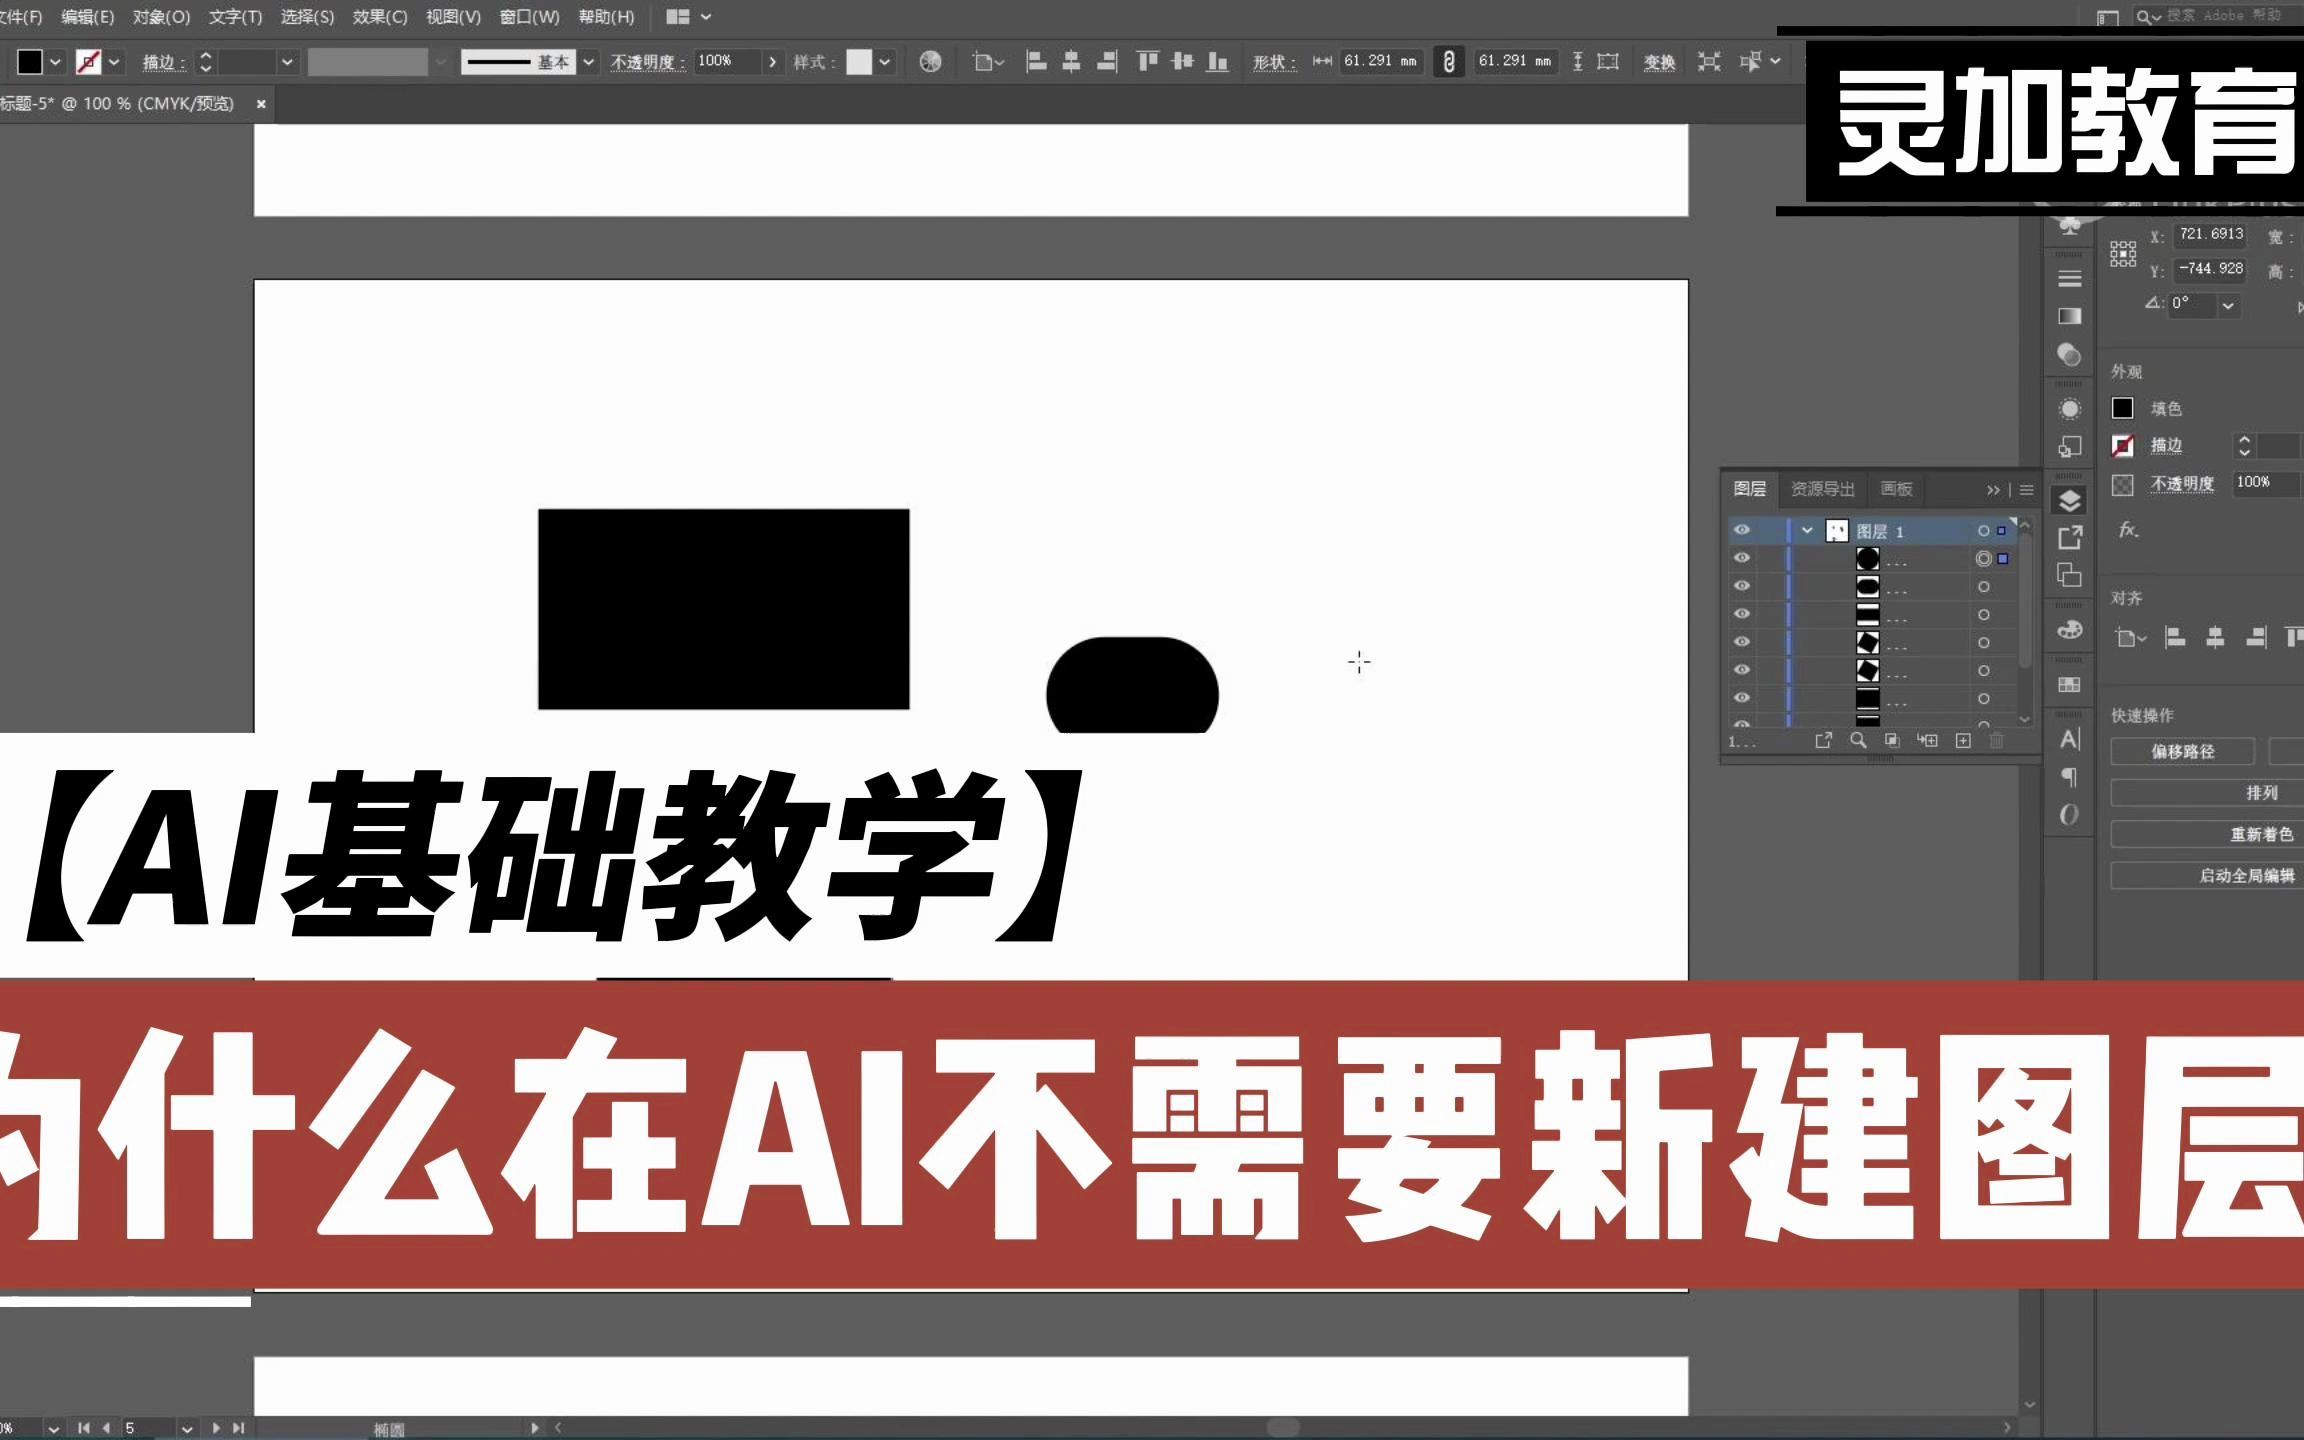The width and height of the screenshot is (2304, 1440).
Task: Toggle visibility eye of 图层 1
Action: pyautogui.click(x=1742, y=530)
